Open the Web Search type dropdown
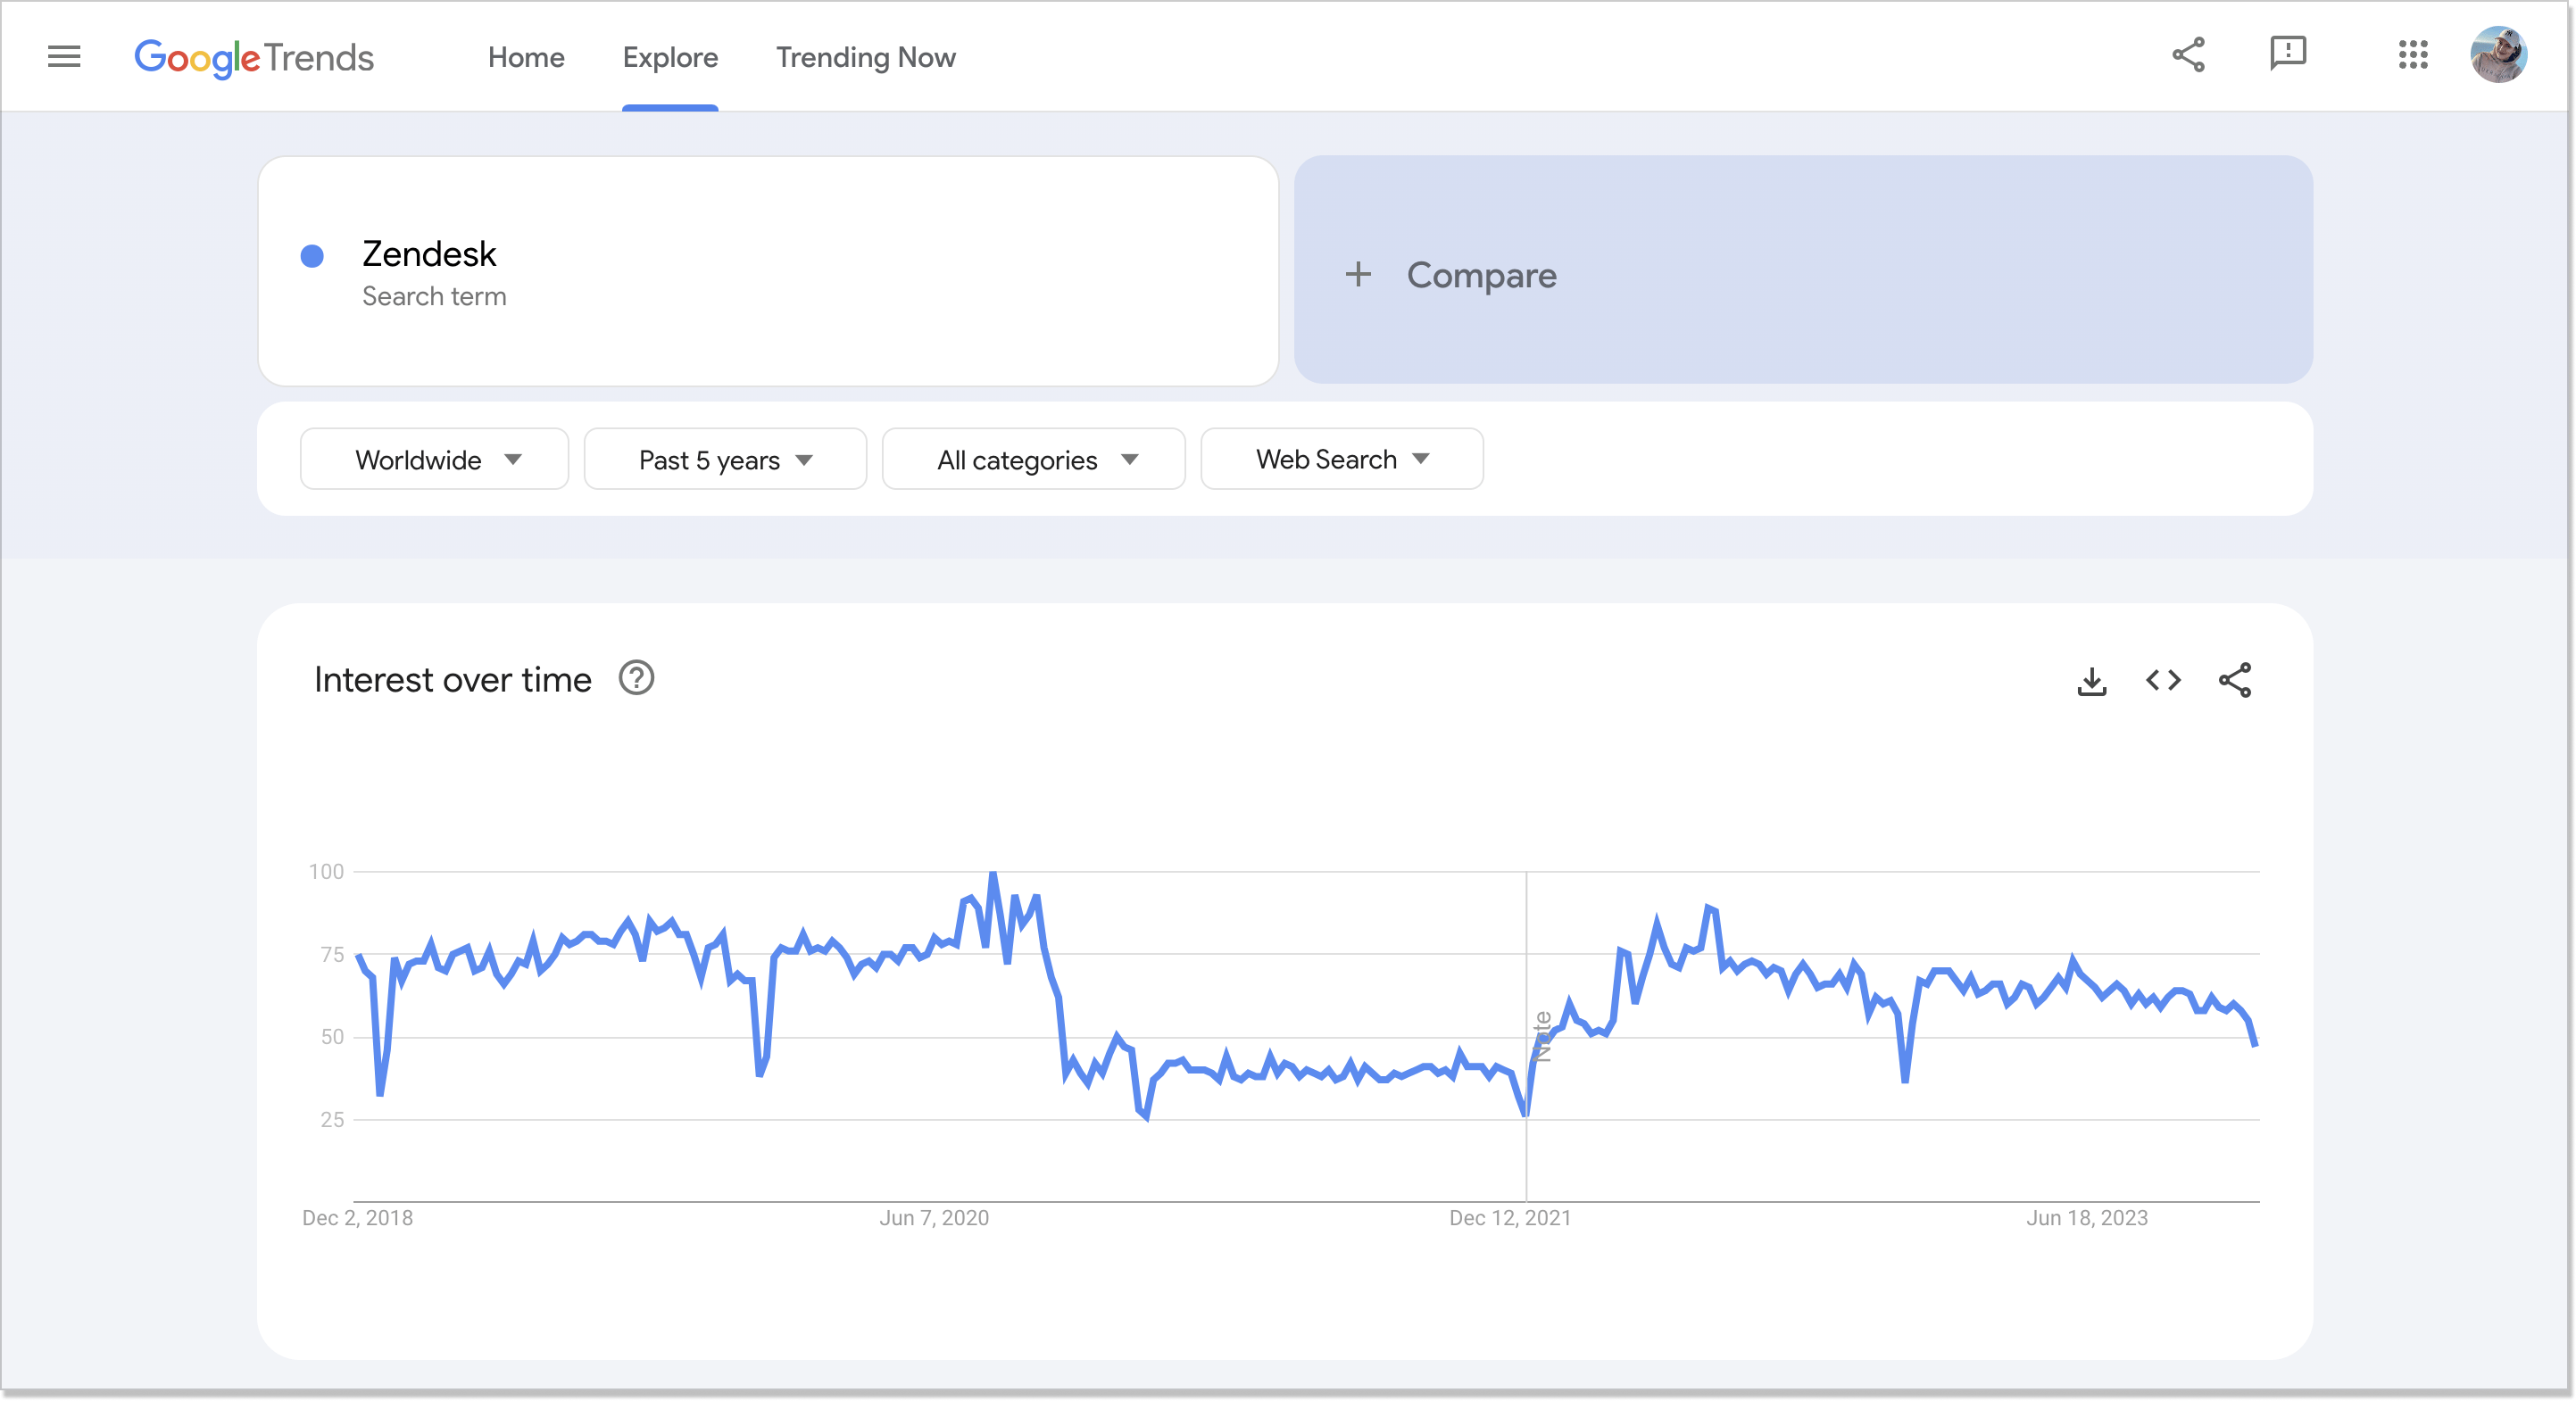This screenshot has height=1401, width=2576. (1342, 459)
